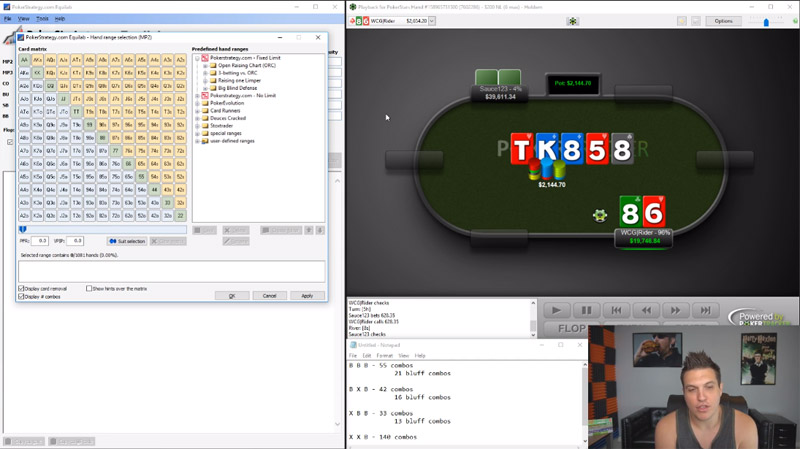Expand Raising one Limper folder
This screenshot has height=449, width=800.
pyautogui.click(x=205, y=81)
